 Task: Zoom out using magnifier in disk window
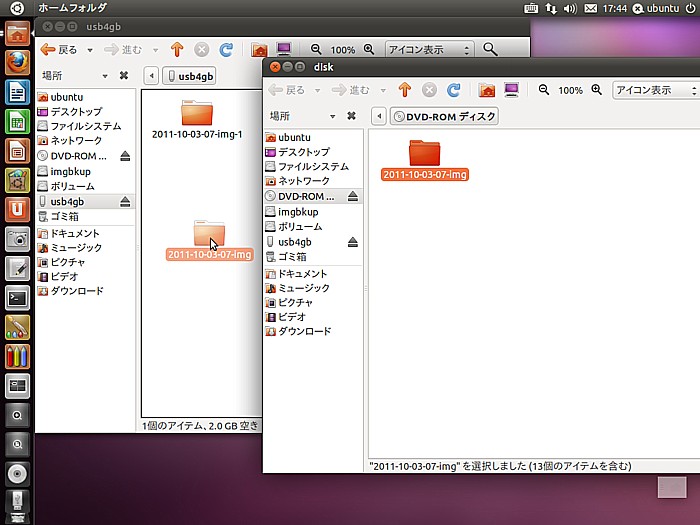544,90
